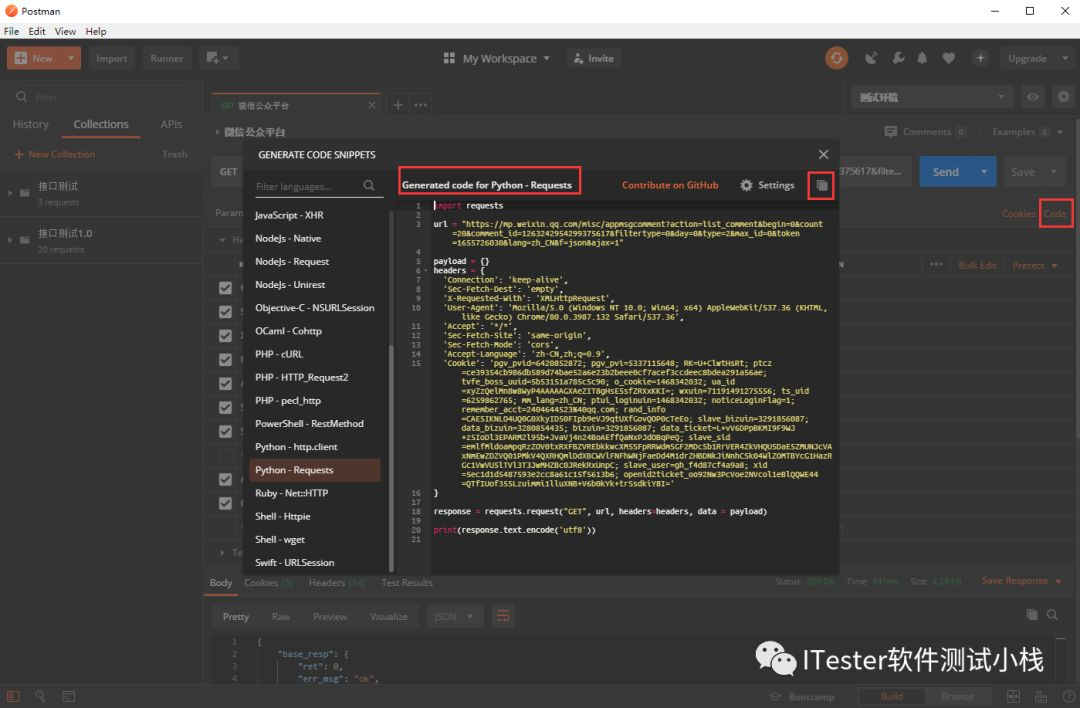Open manage environments gear icon
1080x708 pixels.
(1063, 97)
